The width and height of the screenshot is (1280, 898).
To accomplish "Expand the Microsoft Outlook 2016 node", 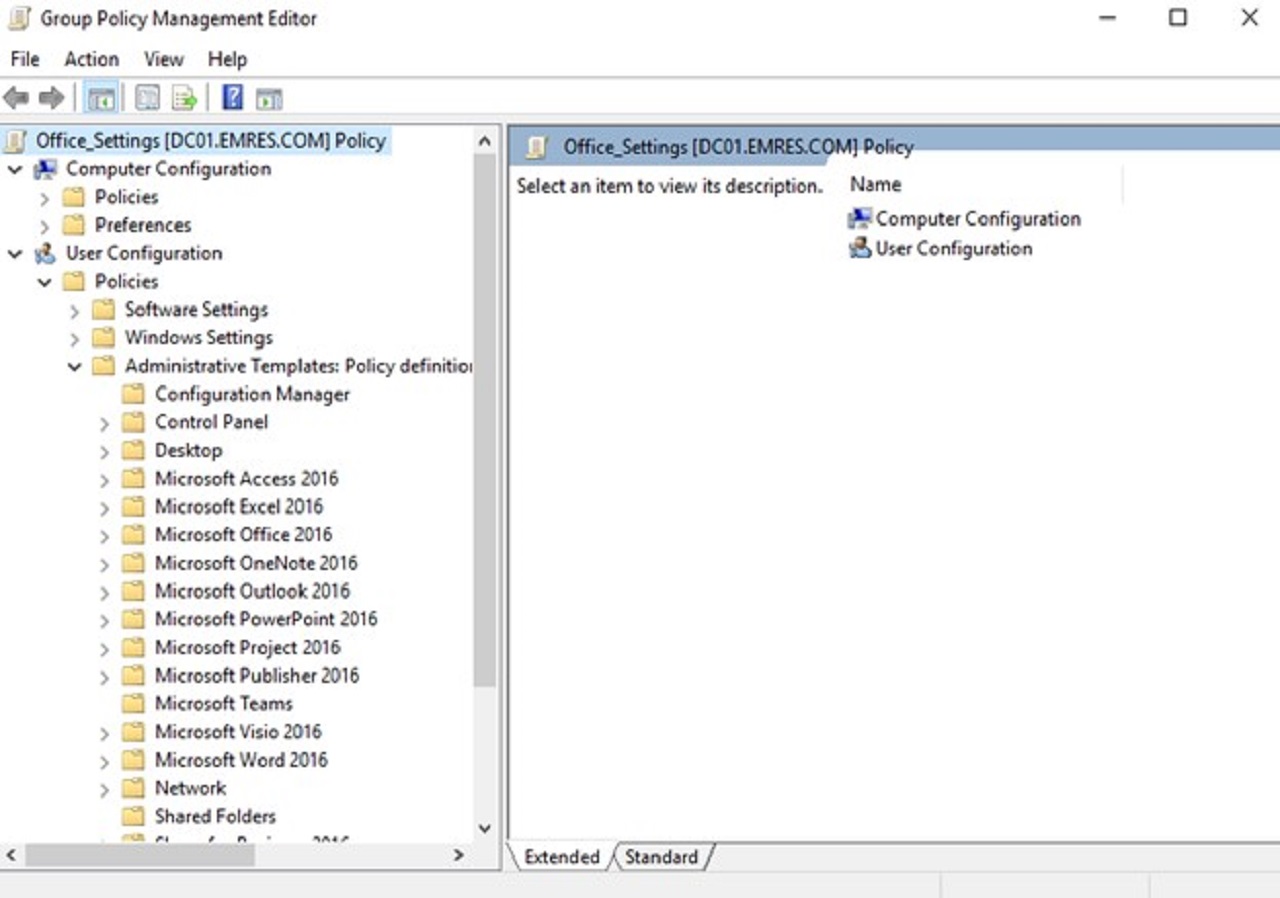I will coord(105,592).
